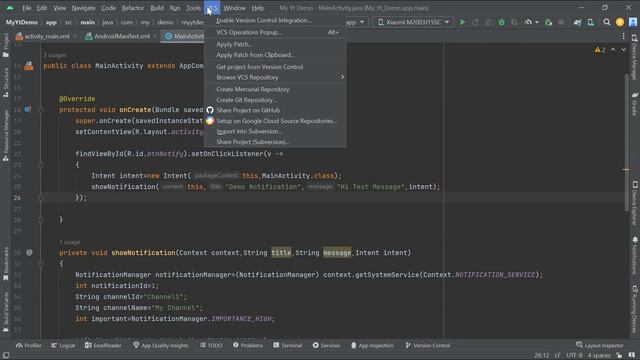Open the Notifications right panel
This screenshot has width=640, height=360.
(634, 256)
